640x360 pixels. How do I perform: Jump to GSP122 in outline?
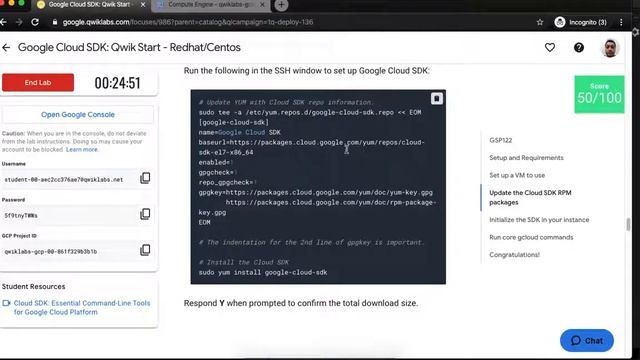[x=500, y=140]
